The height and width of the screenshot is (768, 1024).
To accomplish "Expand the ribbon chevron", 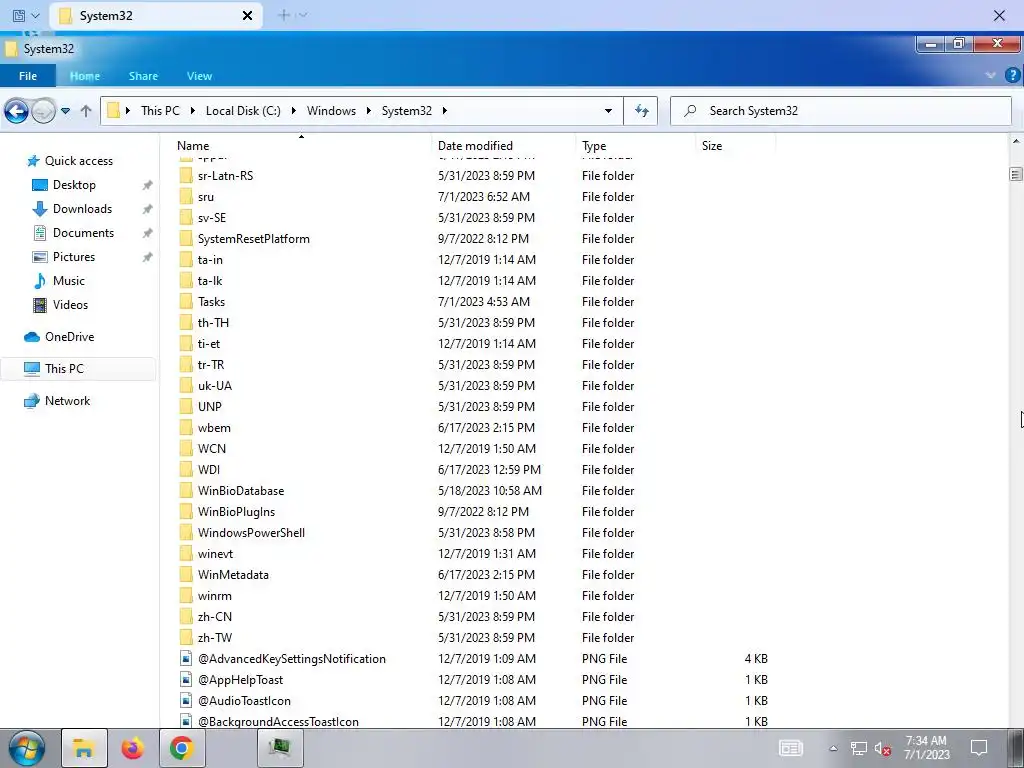I will (990, 76).
